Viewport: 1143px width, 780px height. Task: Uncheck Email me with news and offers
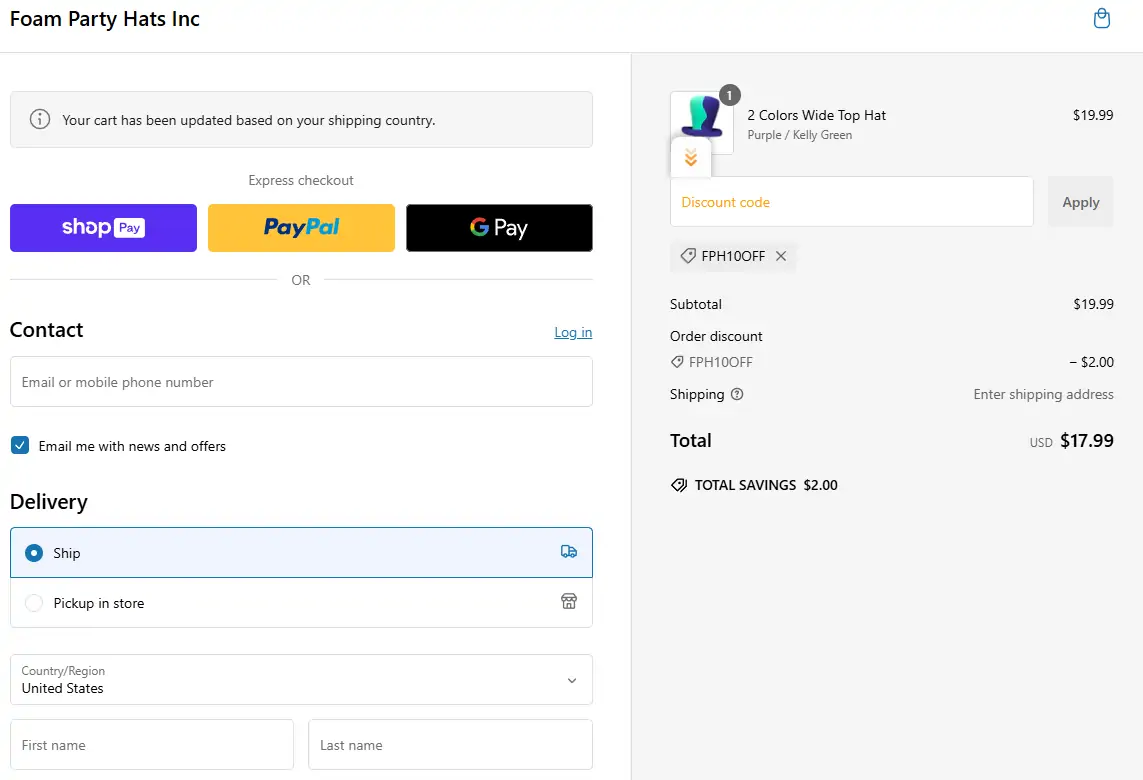[x=20, y=446]
